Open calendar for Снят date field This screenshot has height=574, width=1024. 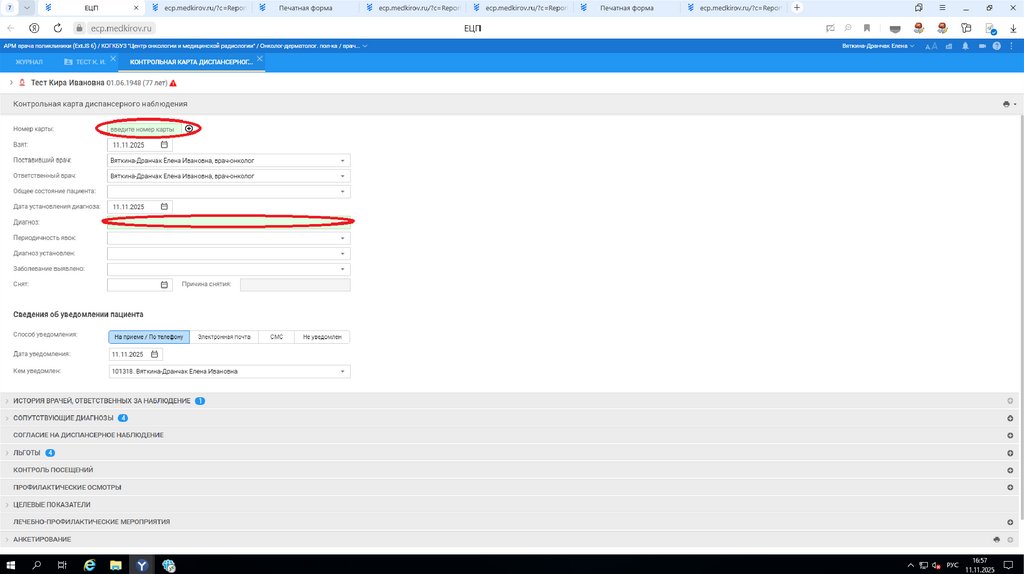pyautogui.click(x=164, y=285)
